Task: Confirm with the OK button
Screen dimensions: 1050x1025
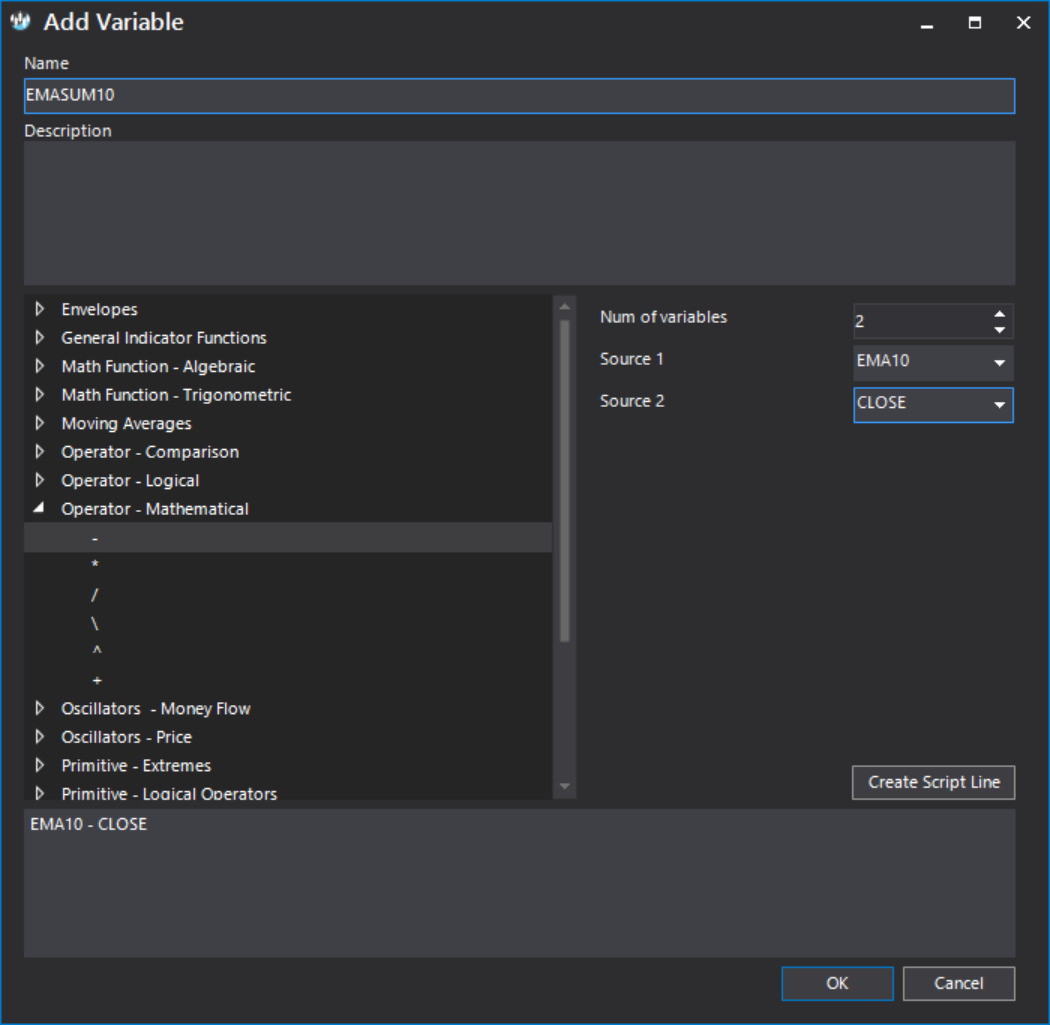Action: click(837, 983)
